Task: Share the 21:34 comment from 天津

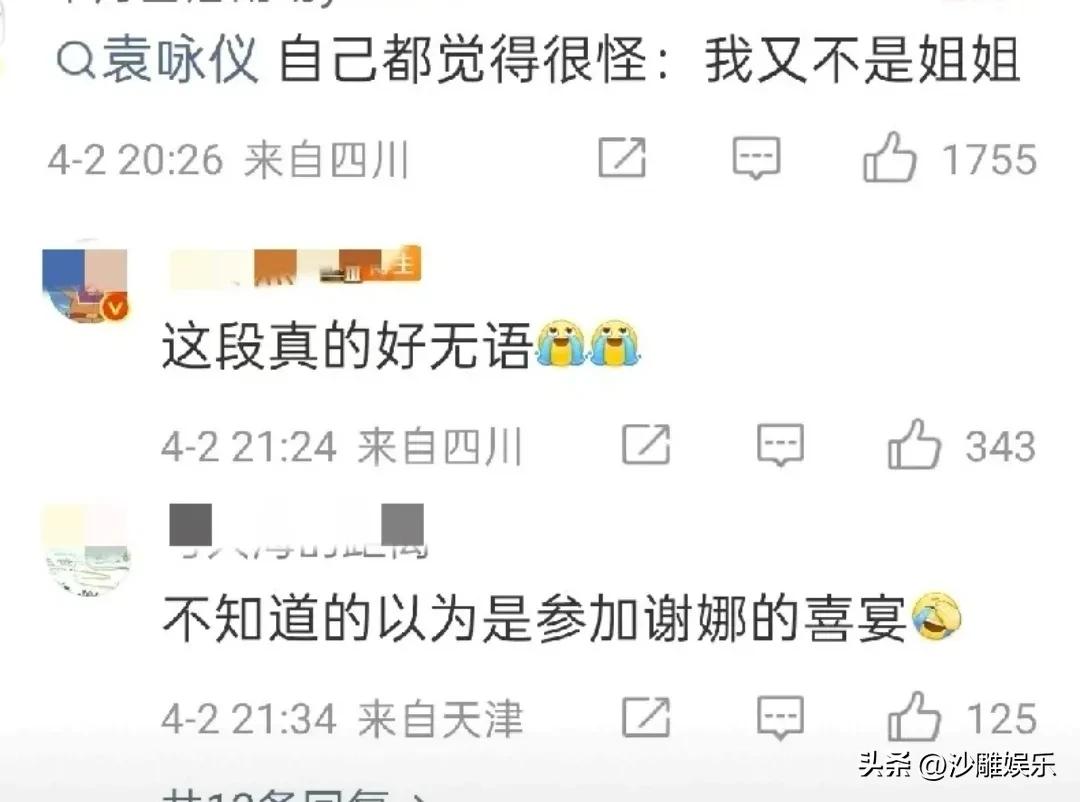Action: pos(646,717)
